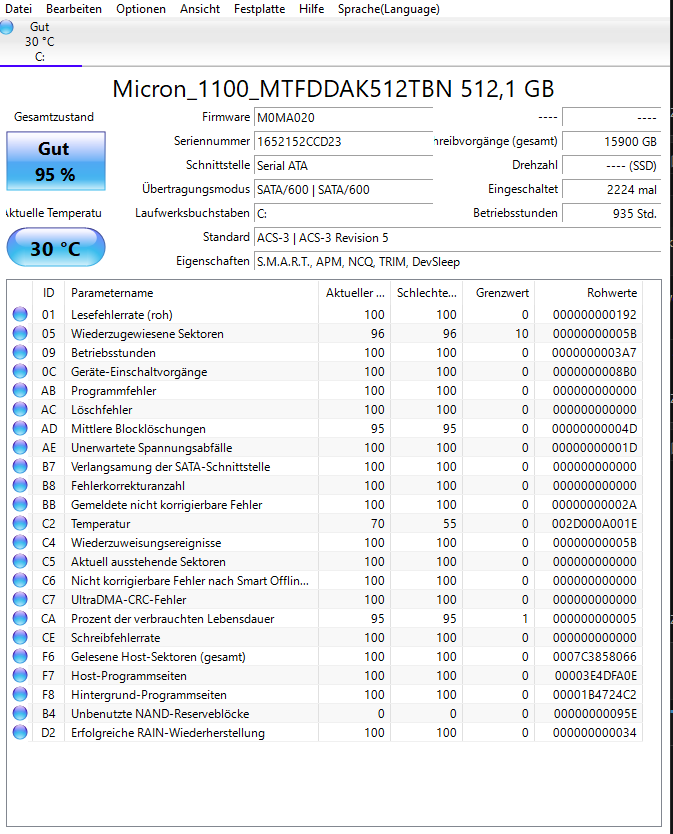673x834 pixels.
Task: Click the status icon for Betriebsstunden row 09
Action: [x=20, y=353]
